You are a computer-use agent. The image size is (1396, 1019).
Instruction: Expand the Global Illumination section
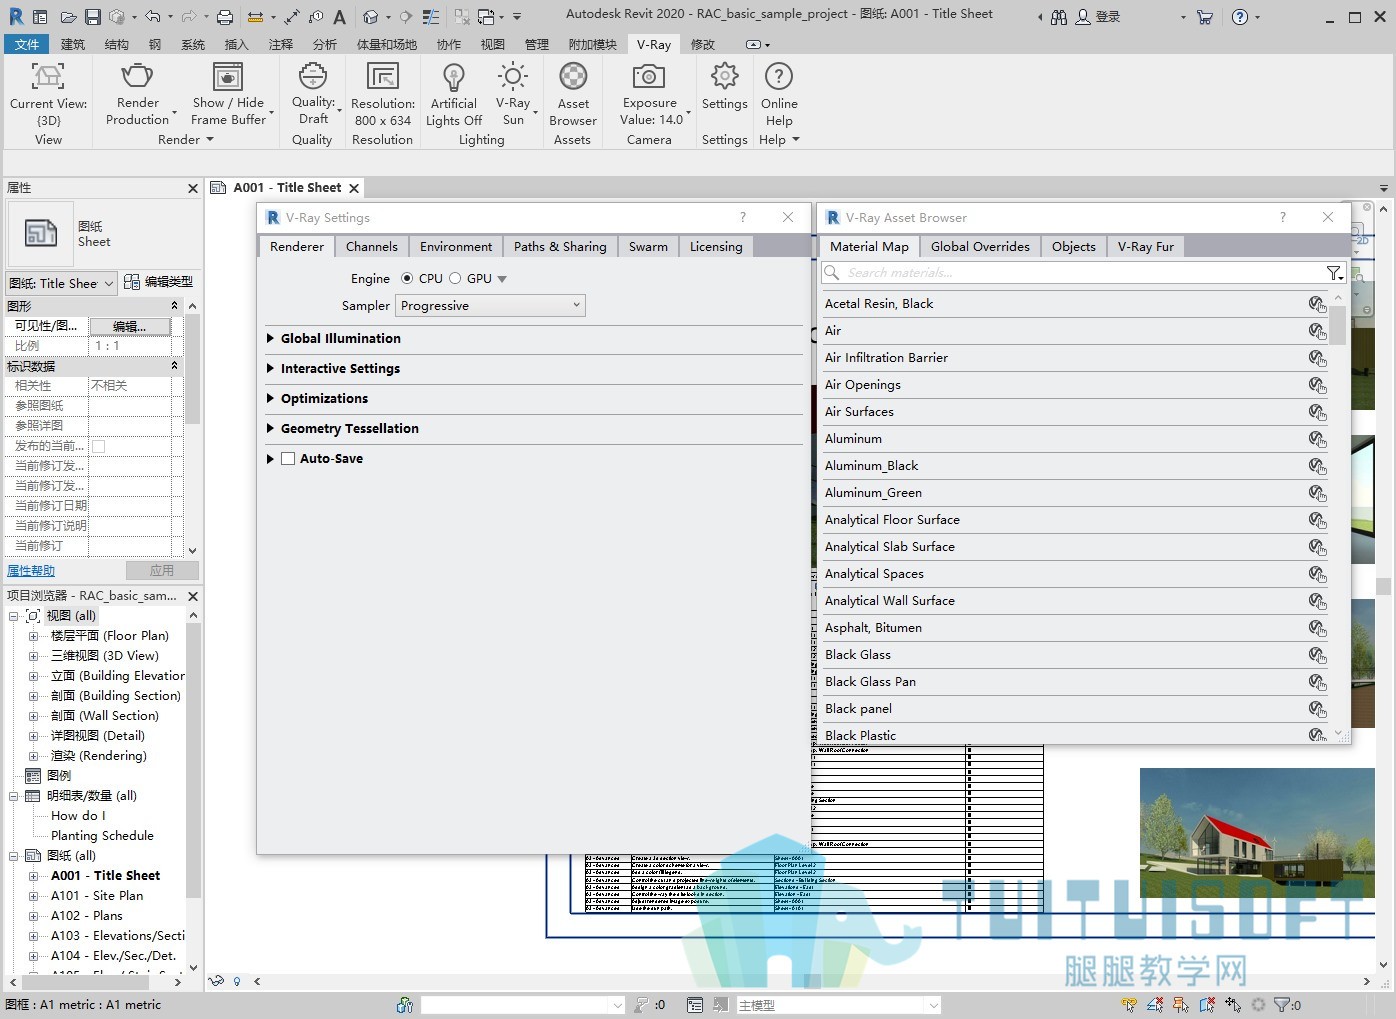[x=271, y=339]
